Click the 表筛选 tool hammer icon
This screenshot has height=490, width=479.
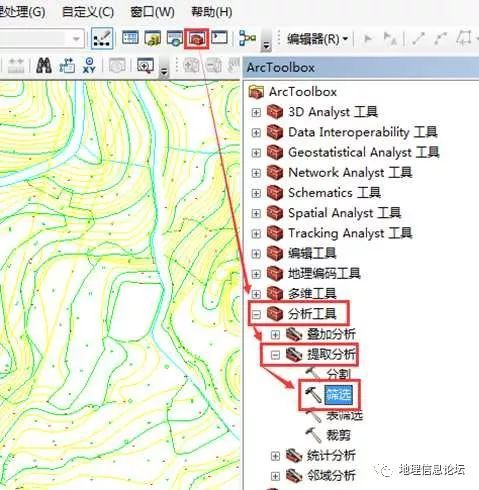click(x=313, y=416)
